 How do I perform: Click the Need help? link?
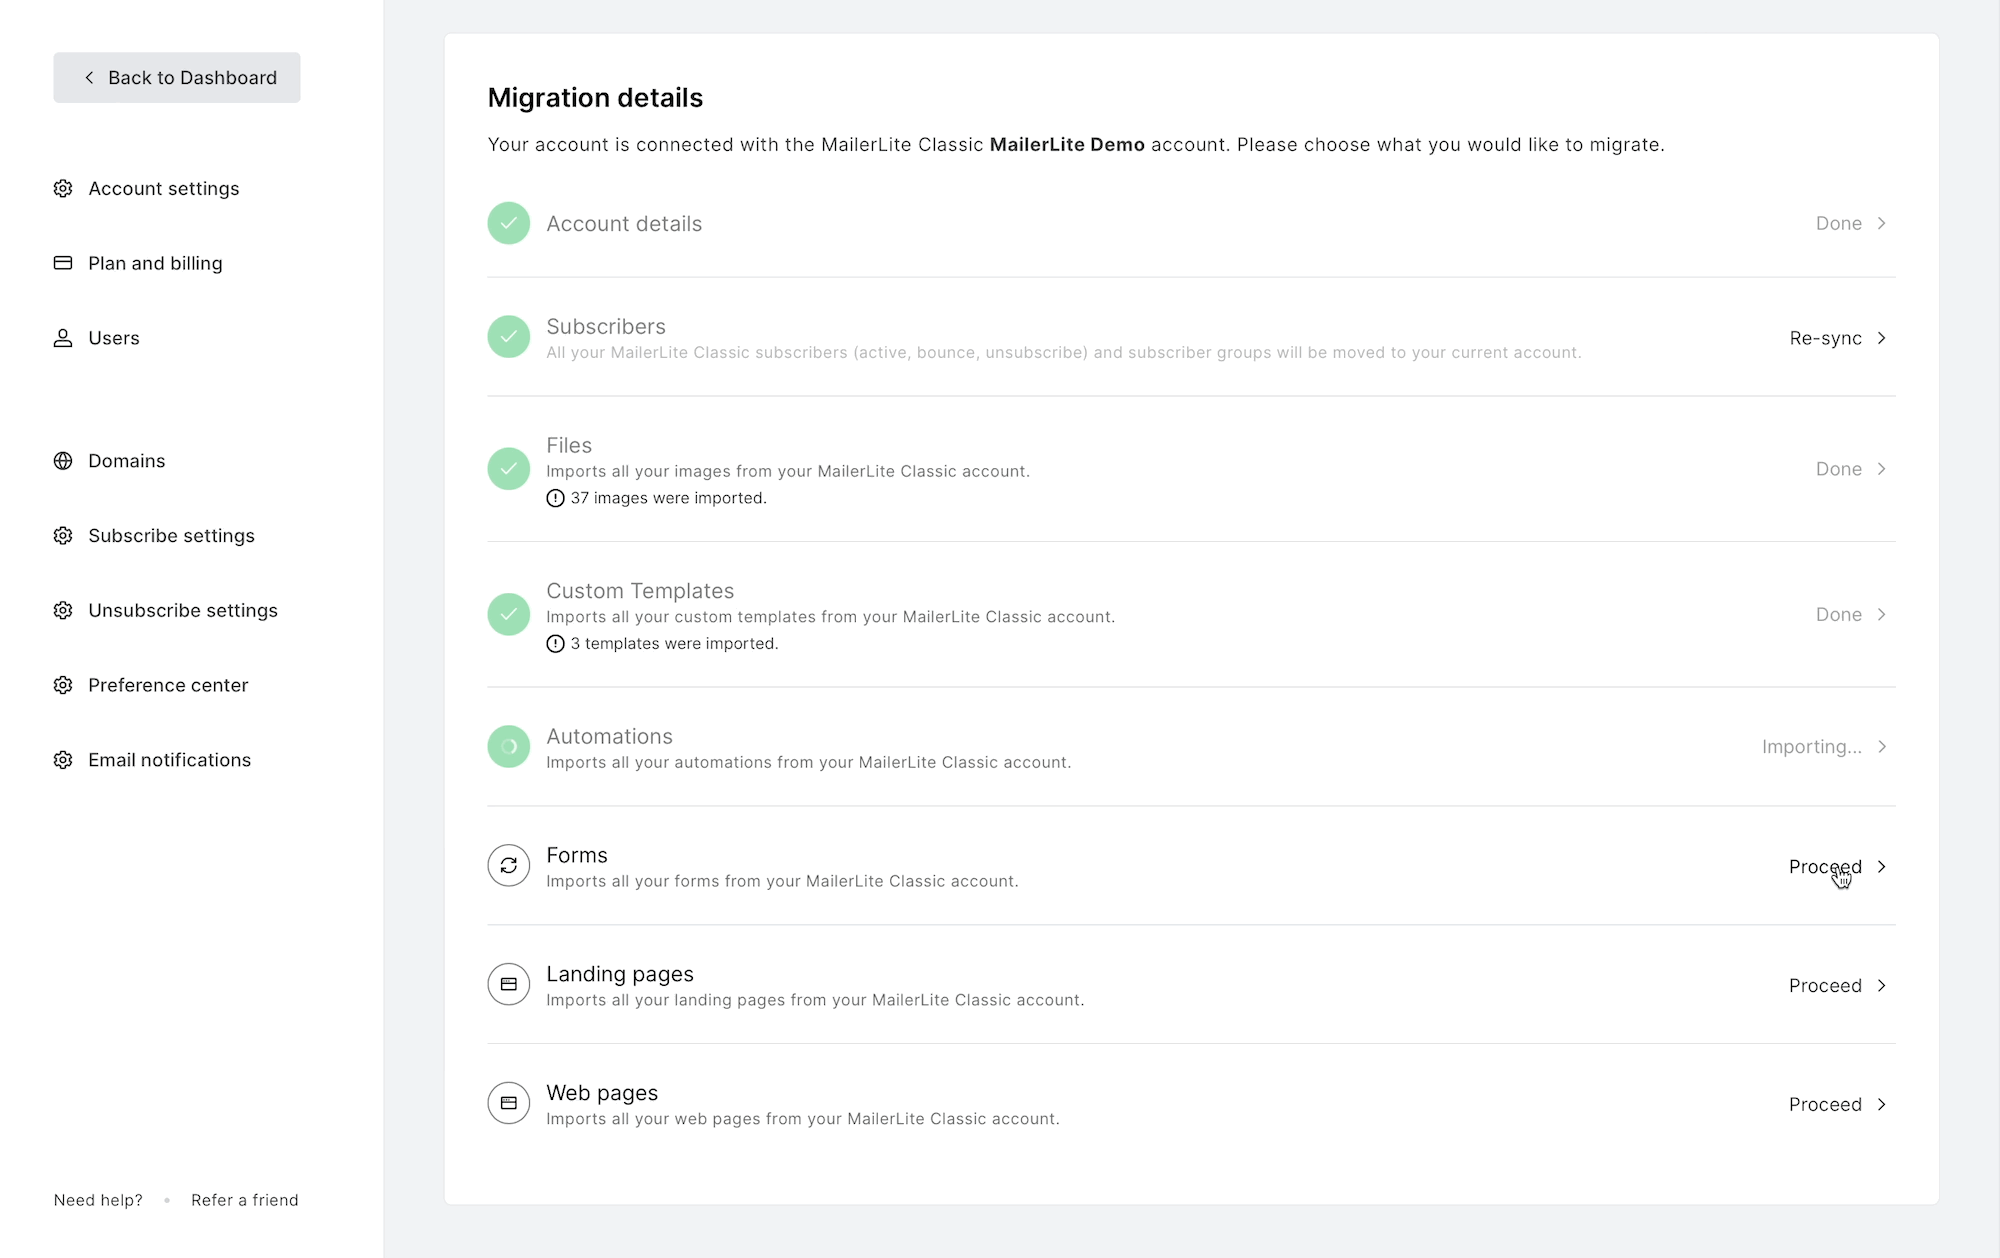98,1200
